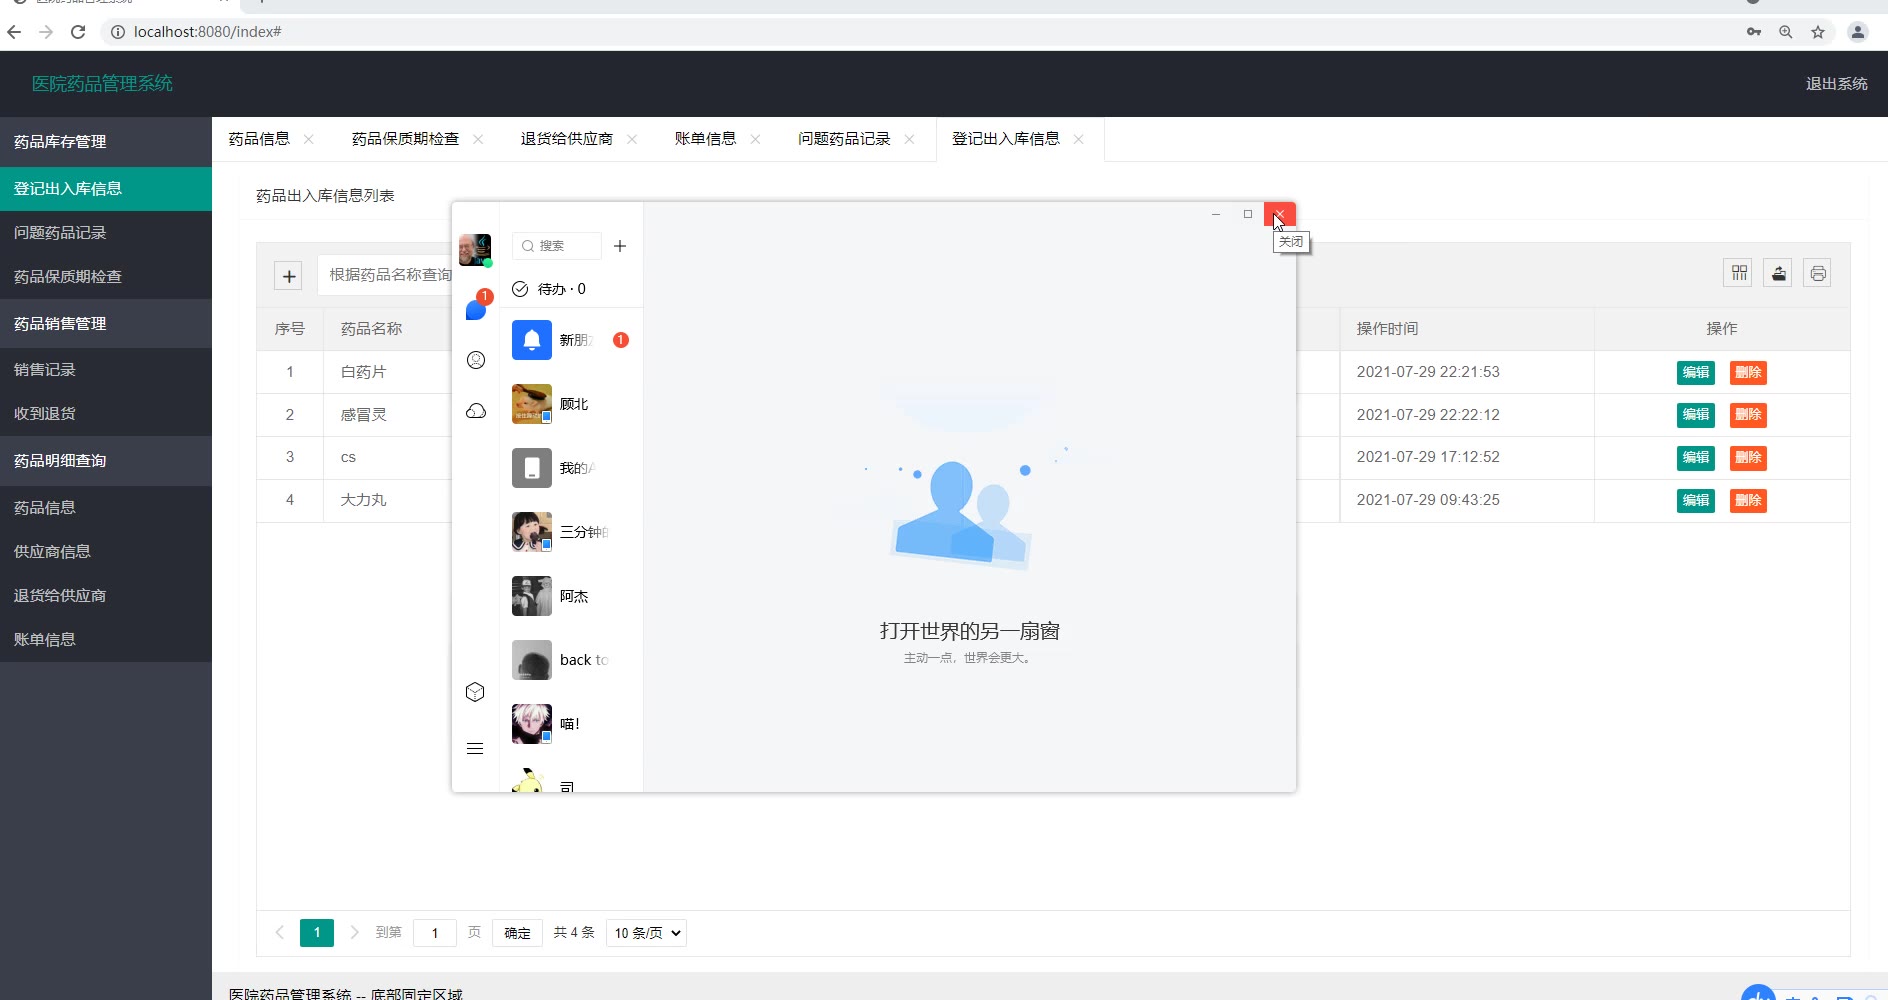
Task: Delete the 17:12:52 row record
Action: (x=1748, y=458)
